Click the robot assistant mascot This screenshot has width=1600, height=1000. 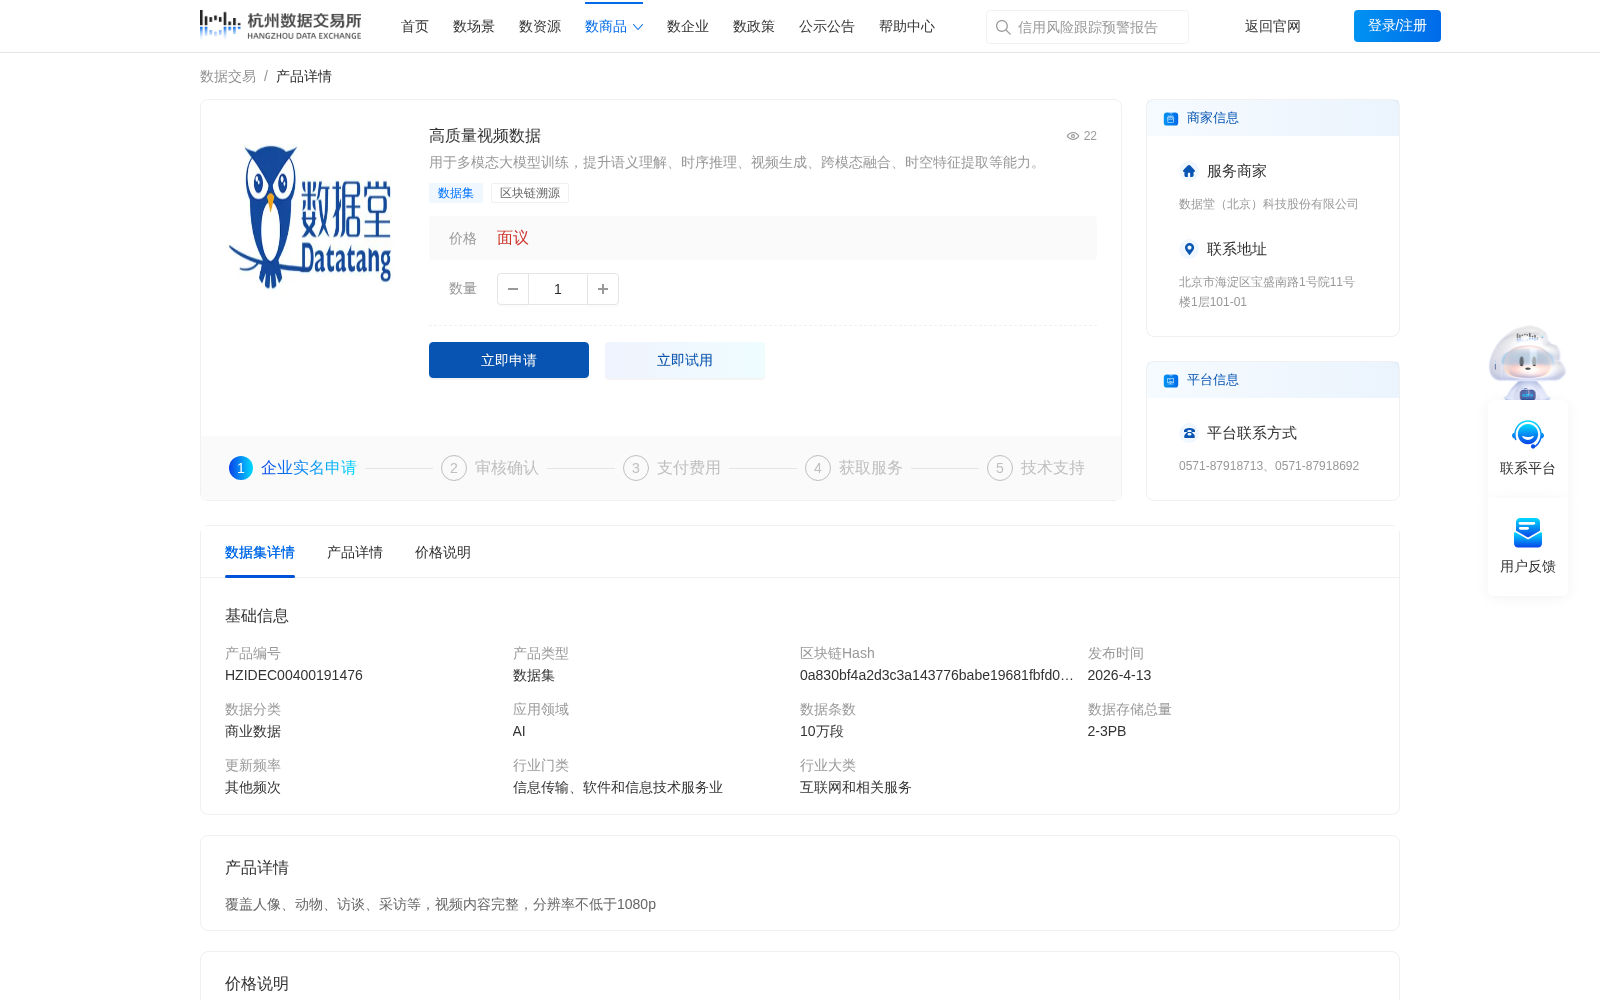pos(1527,362)
